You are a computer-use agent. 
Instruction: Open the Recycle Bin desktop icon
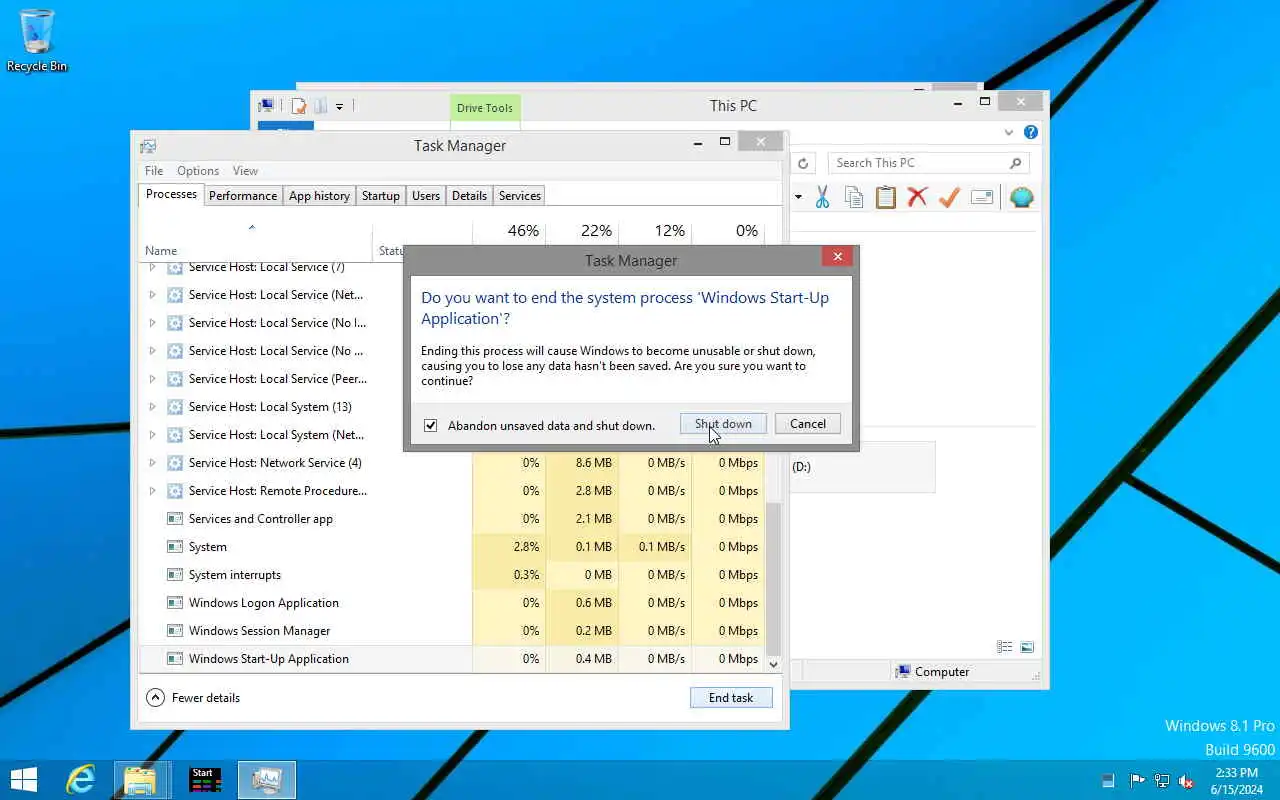pos(37,40)
